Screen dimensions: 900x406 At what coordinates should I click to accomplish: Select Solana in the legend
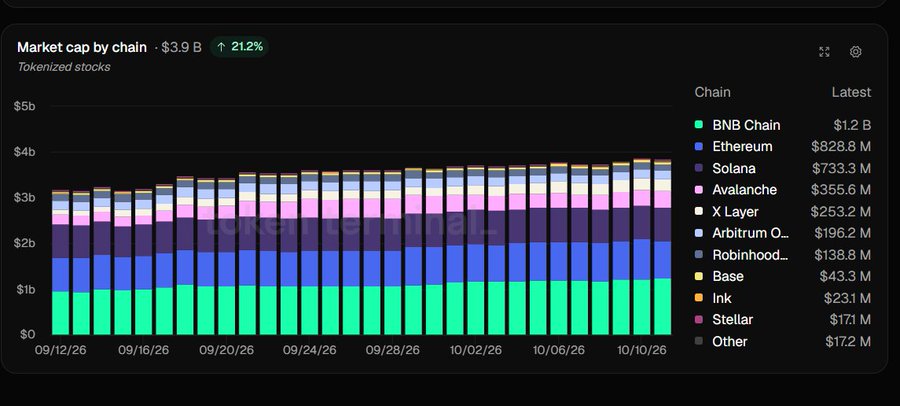(x=734, y=168)
